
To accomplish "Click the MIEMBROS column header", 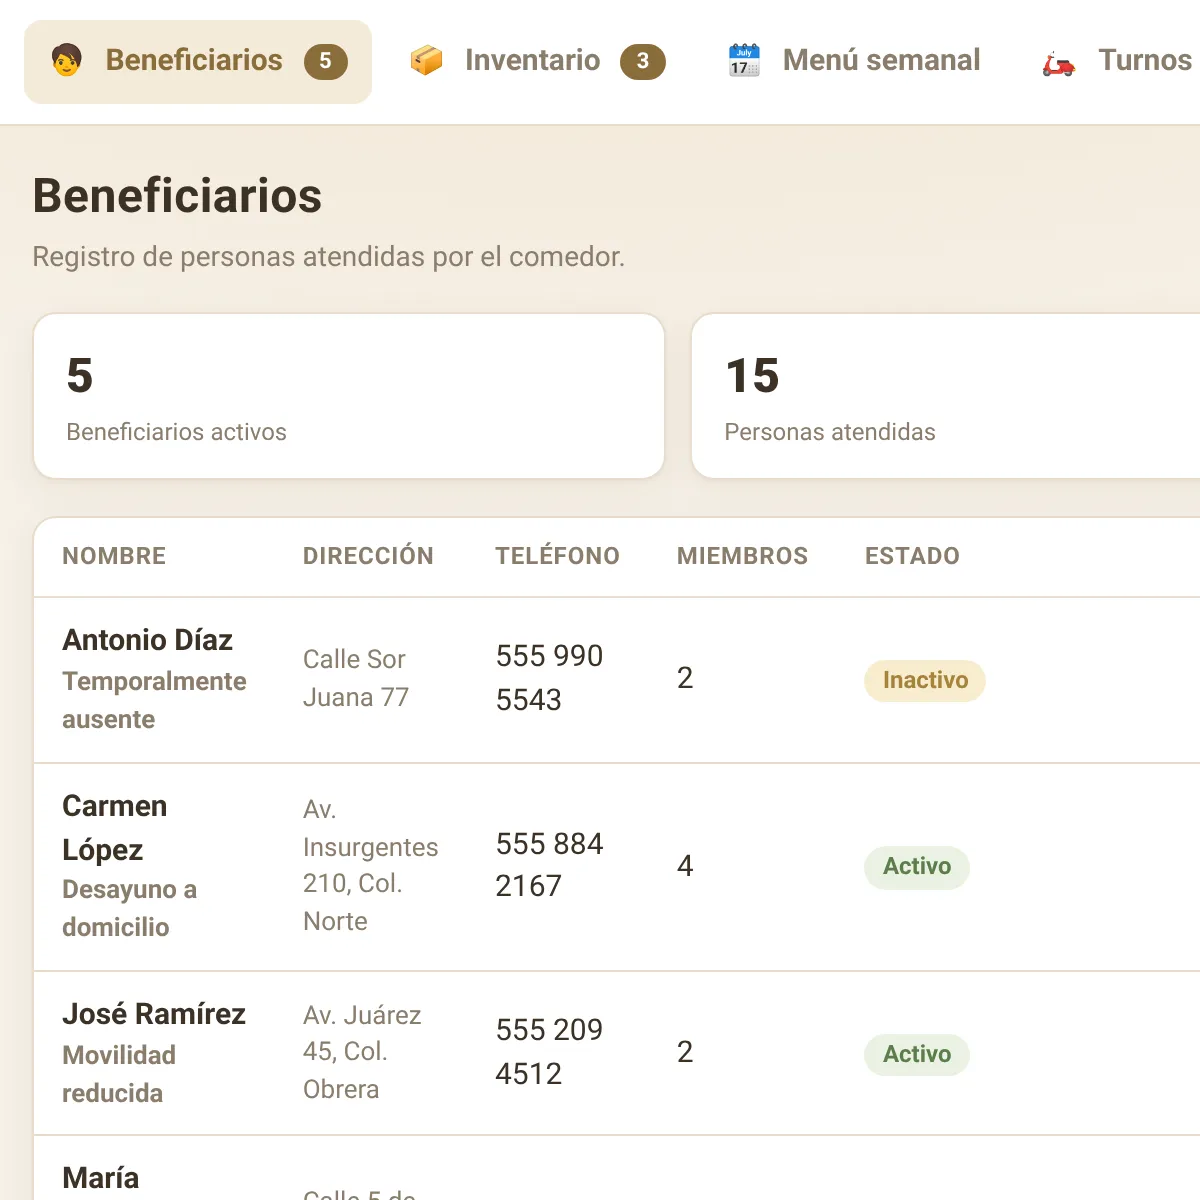I will coord(742,556).
